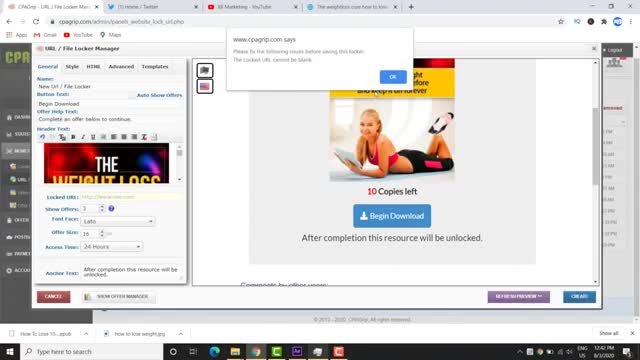Click the Gmail bookmark

(45, 35)
